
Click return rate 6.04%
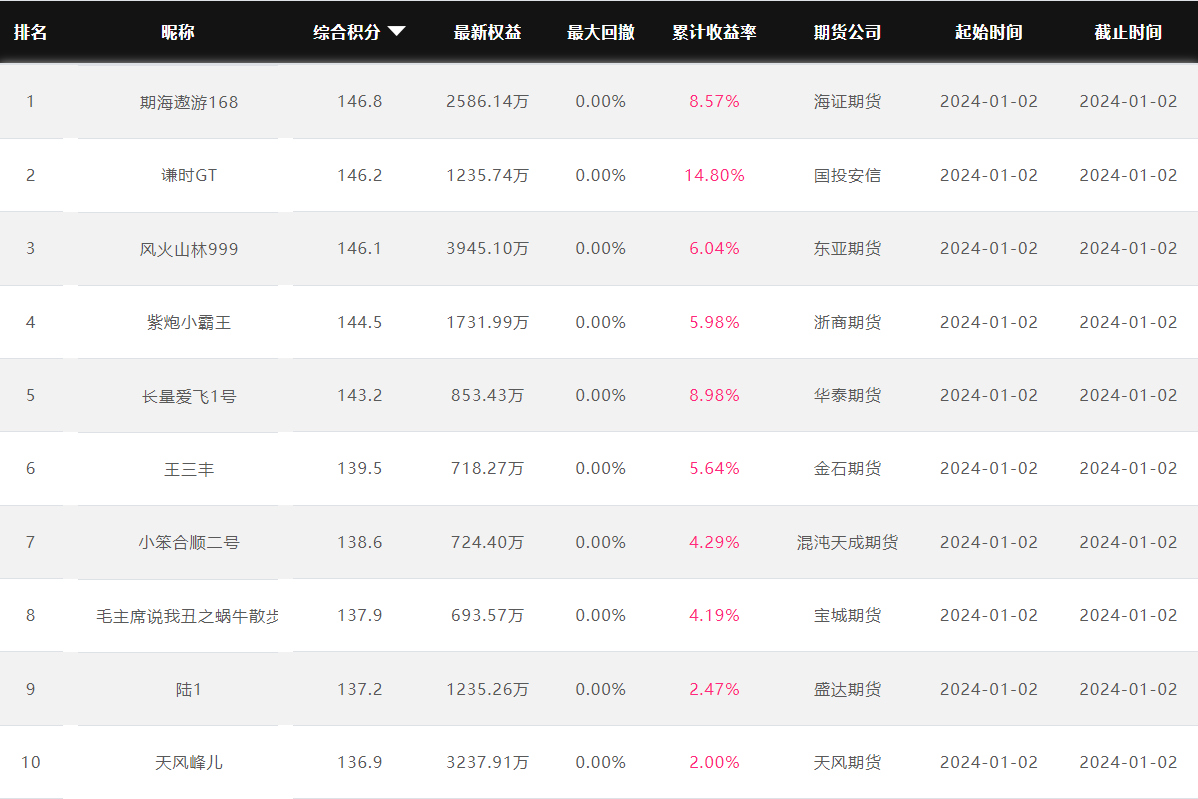pos(714,248)
